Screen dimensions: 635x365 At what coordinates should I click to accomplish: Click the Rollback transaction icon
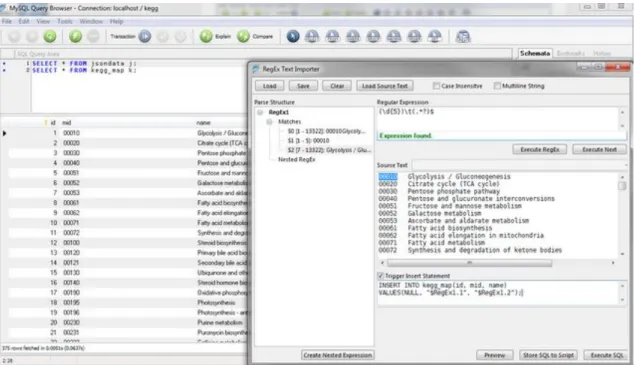181,36
